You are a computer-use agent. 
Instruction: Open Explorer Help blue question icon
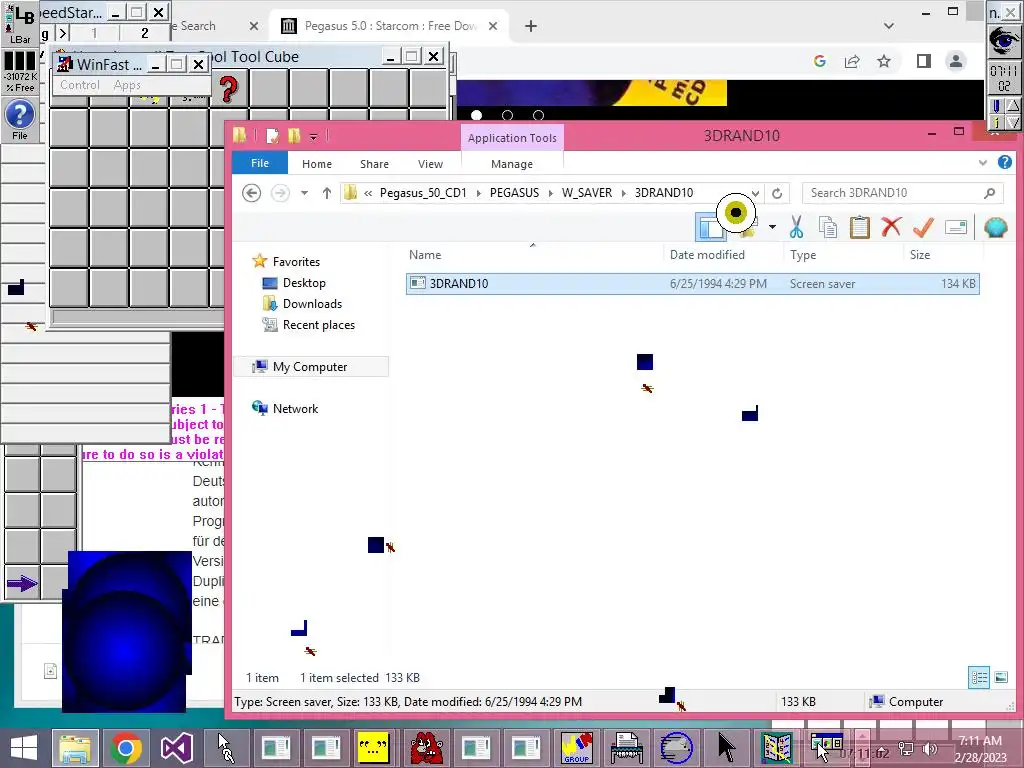1004,162
